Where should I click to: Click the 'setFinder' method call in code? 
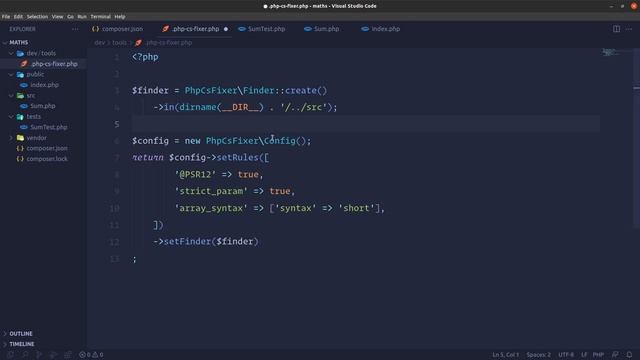pos(187,242)
